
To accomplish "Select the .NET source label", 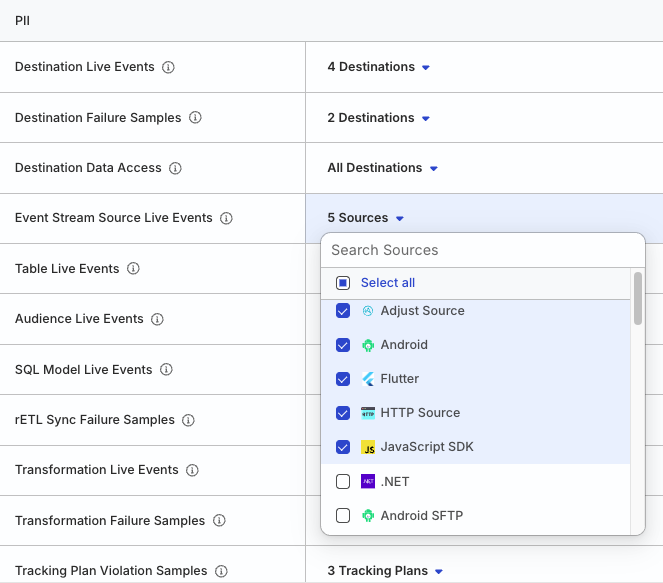I will click(x=395, y=482).
